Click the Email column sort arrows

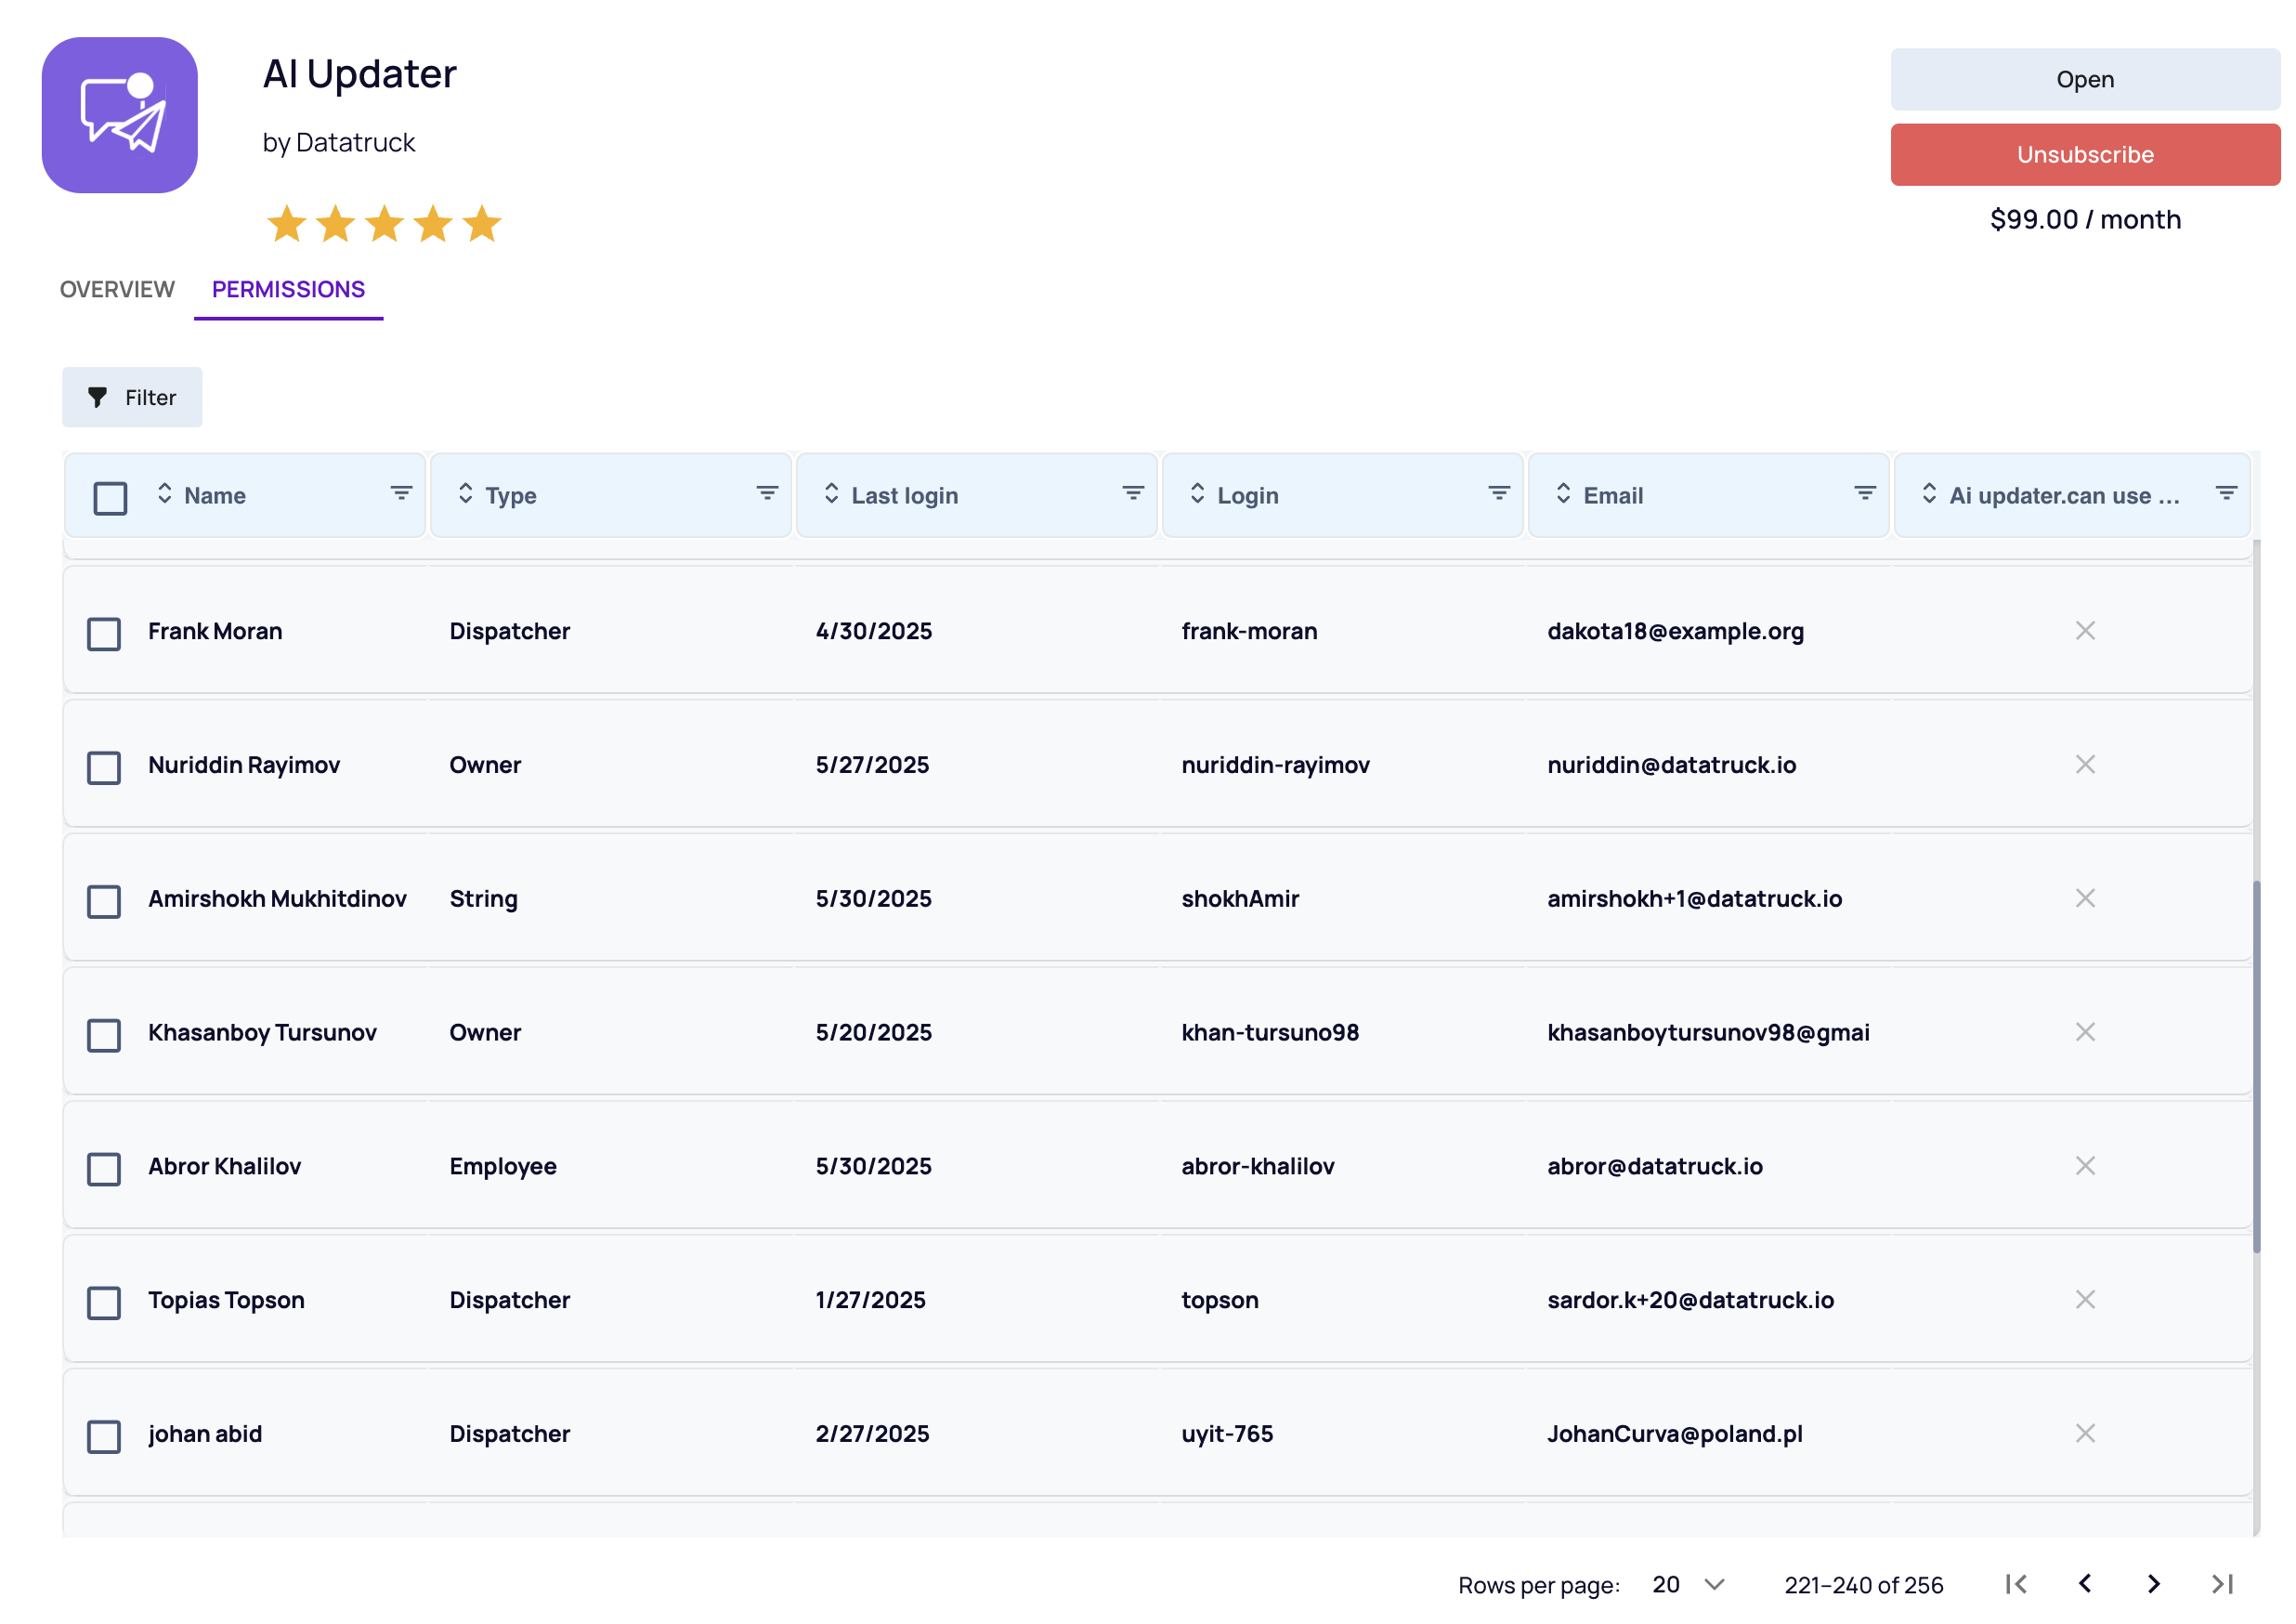(x=1564, y=494)
